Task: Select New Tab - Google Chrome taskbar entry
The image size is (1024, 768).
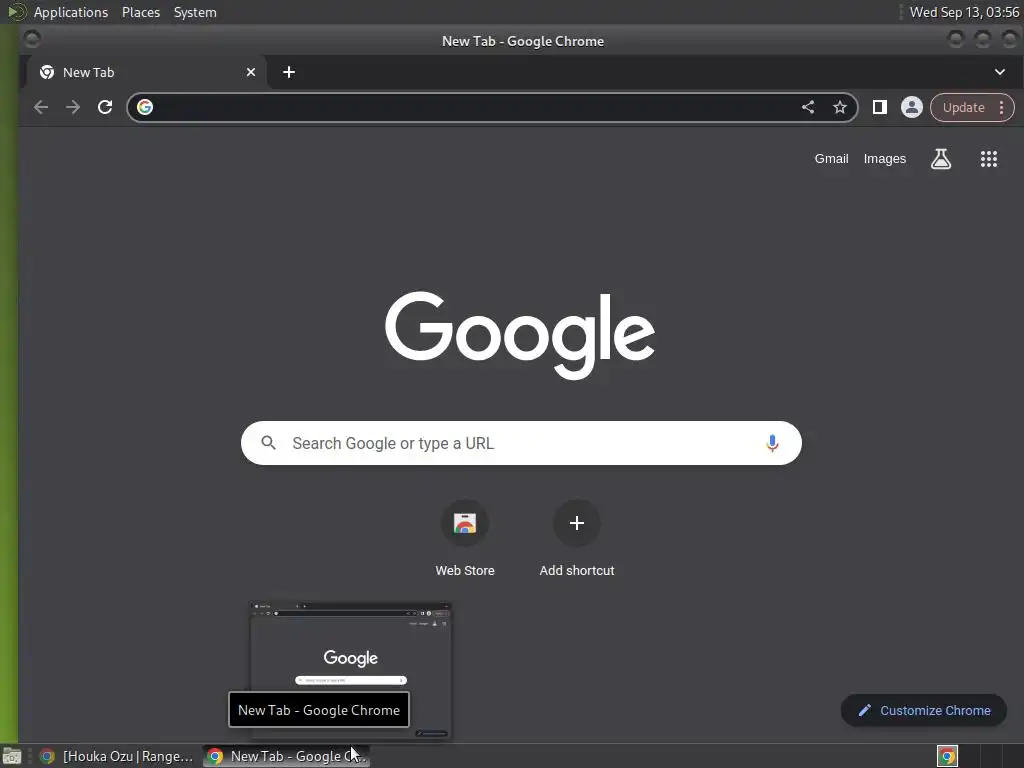Action: click(x=287, y=756)
